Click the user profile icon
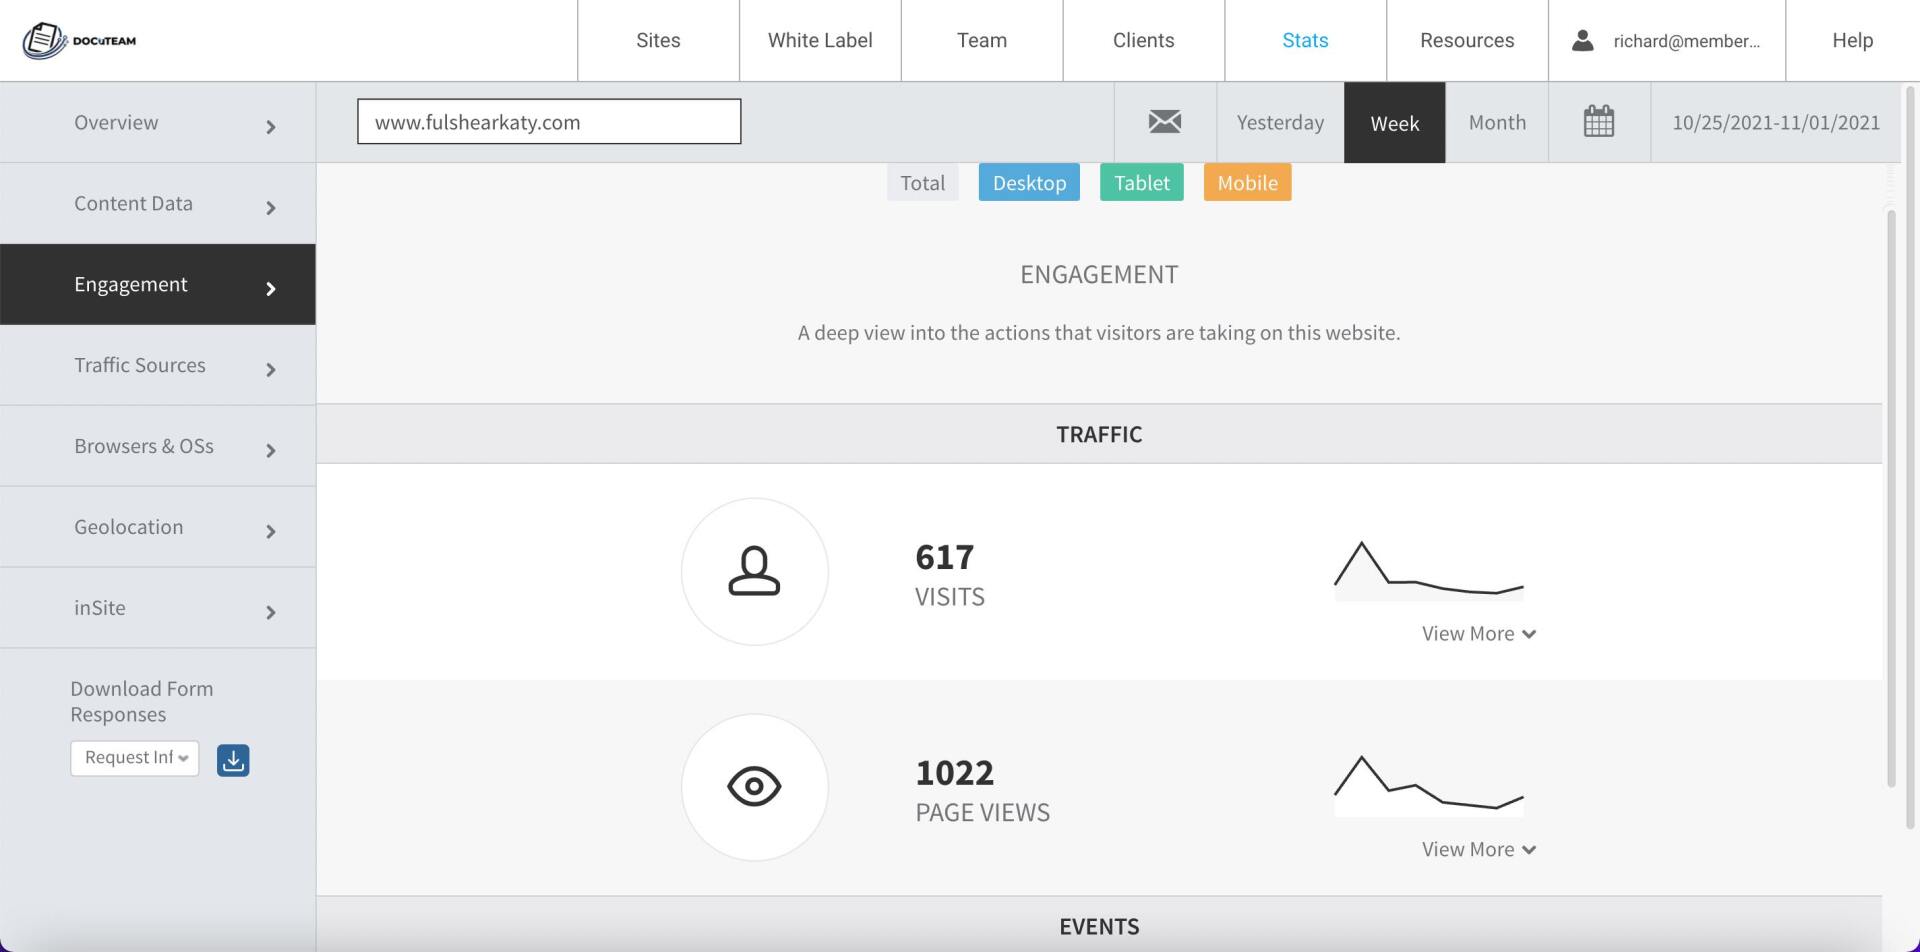 coord(1582,41)
